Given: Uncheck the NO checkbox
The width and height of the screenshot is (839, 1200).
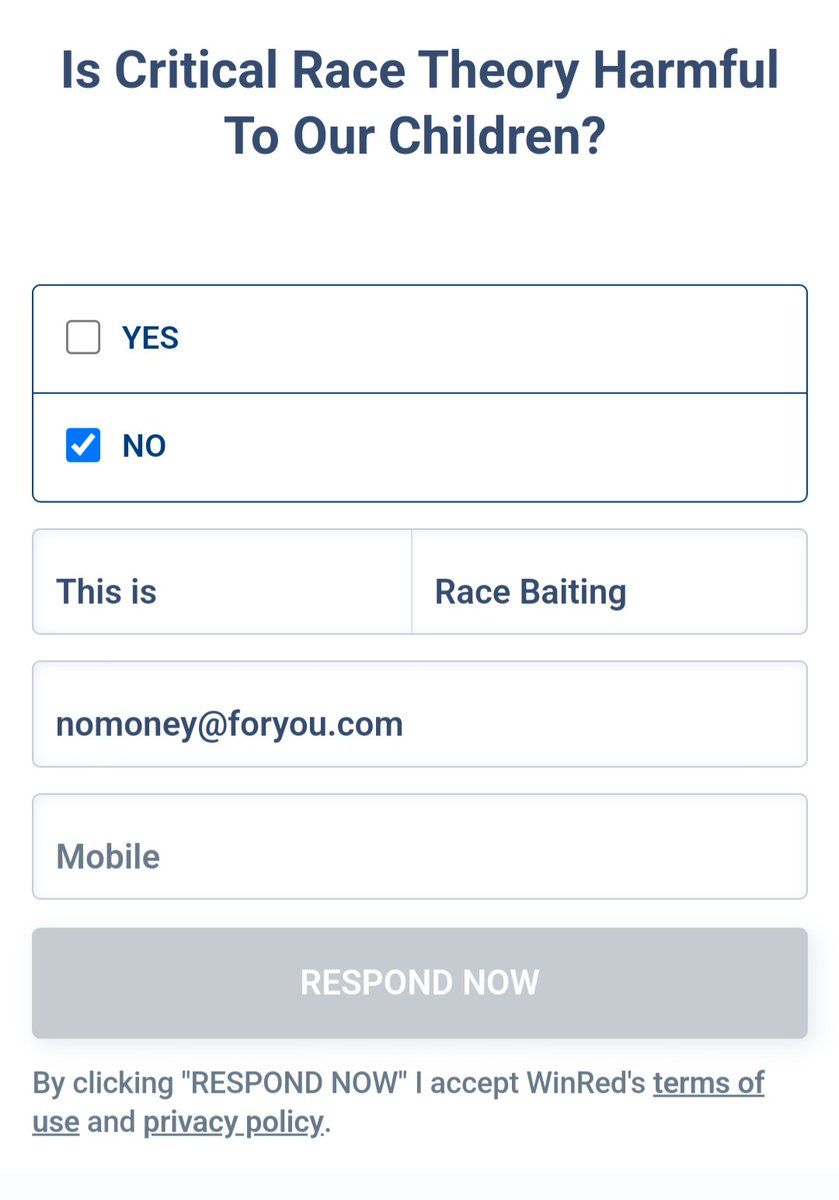Looking at the screenshot, I should pos(83,445).
